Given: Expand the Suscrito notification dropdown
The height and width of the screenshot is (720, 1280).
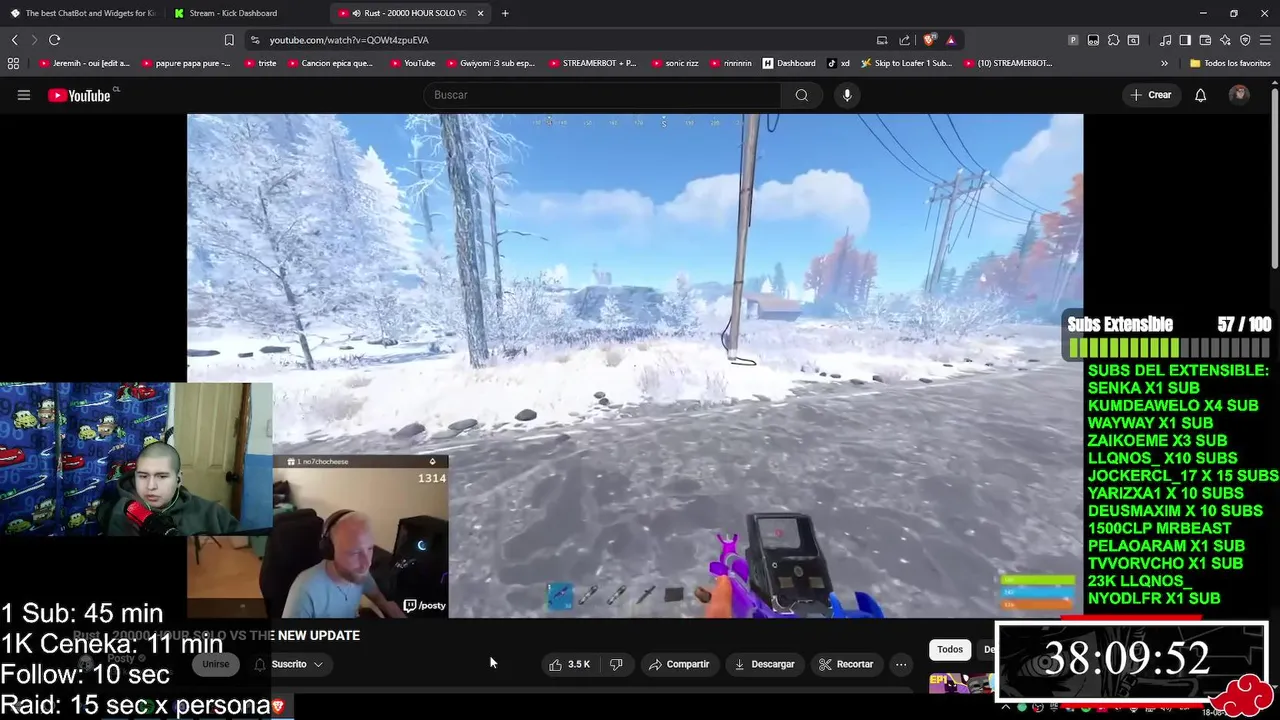Looking at the screenshot, I should [289, 664].
